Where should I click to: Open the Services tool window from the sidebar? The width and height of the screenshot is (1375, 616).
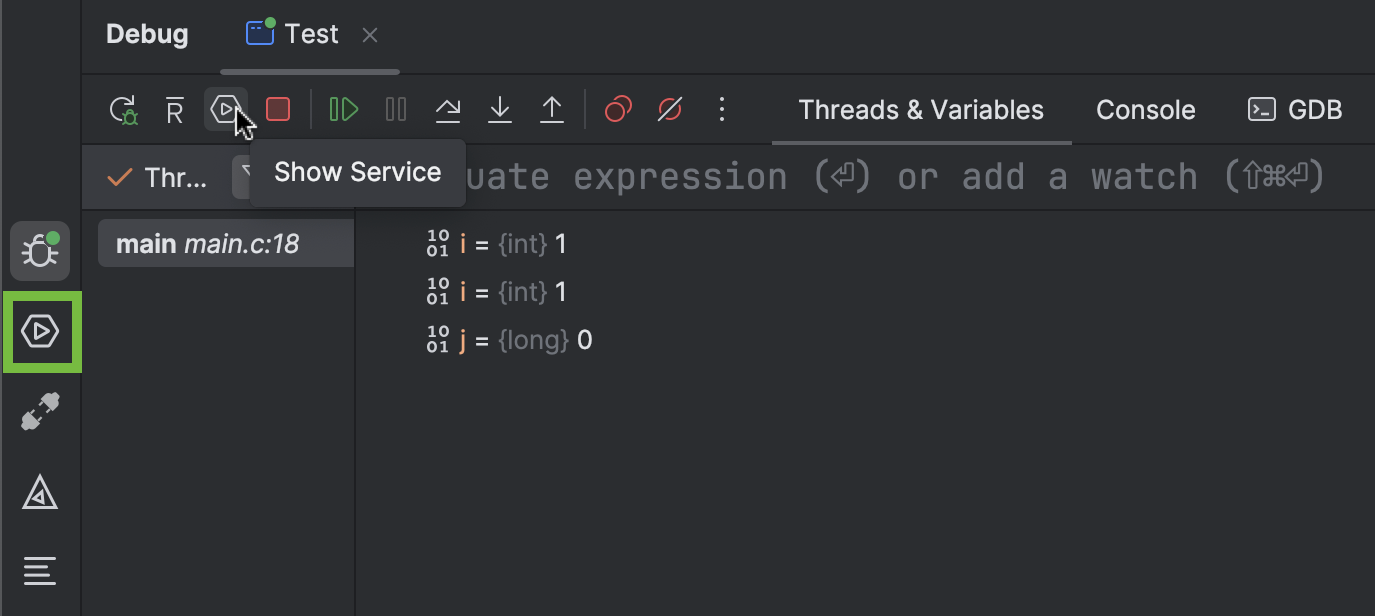[40, 332]
